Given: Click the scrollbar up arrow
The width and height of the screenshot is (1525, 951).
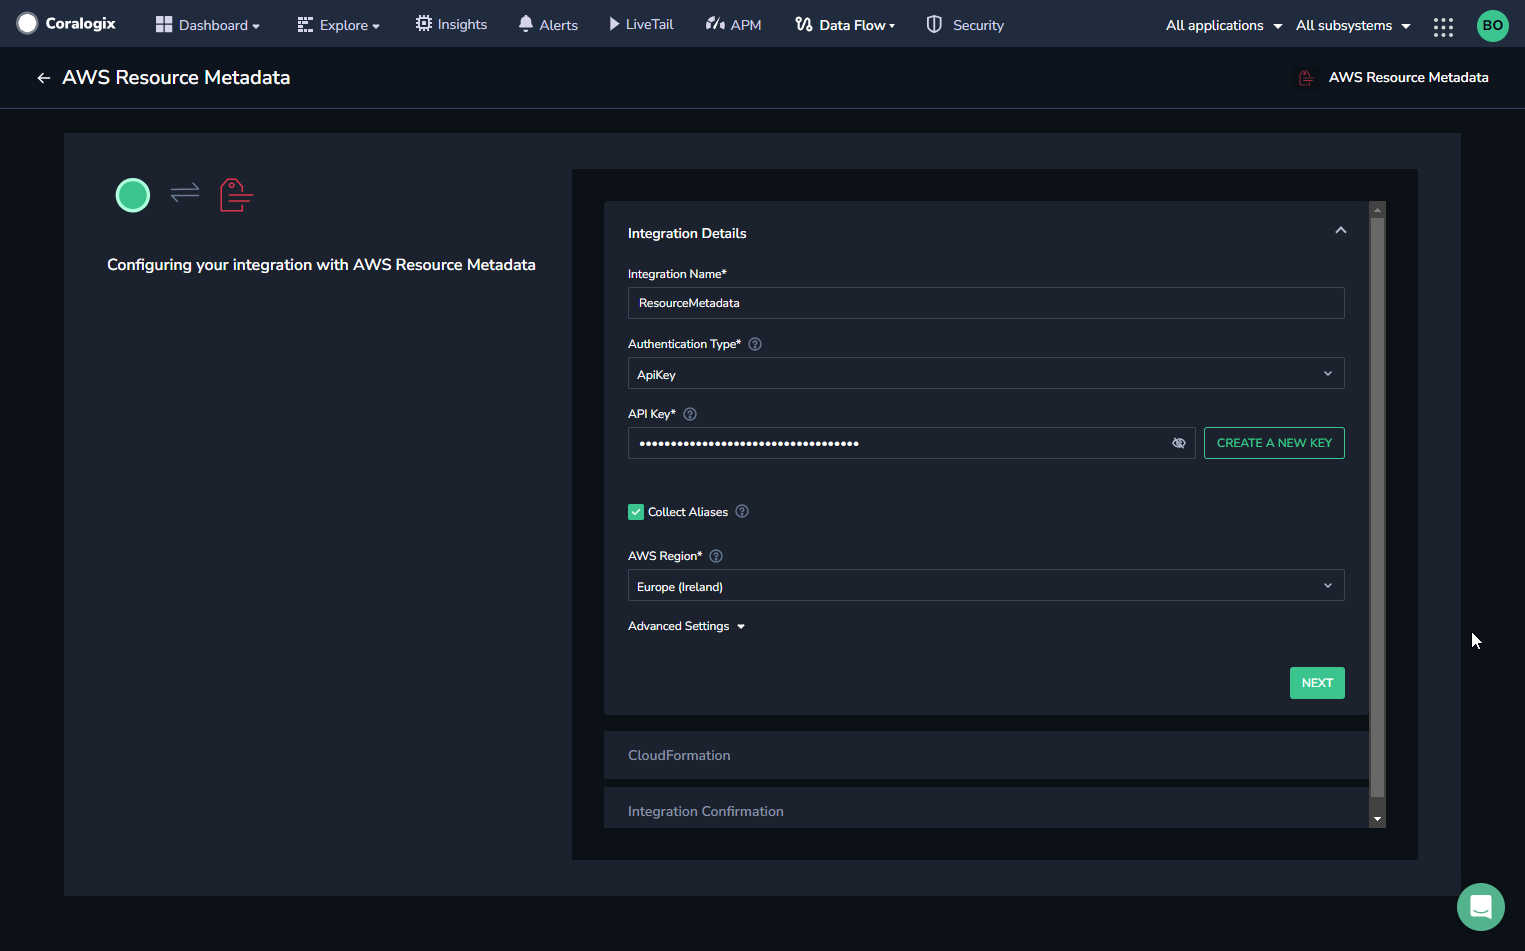Looking at the screenshot, I should [1377, 210].
